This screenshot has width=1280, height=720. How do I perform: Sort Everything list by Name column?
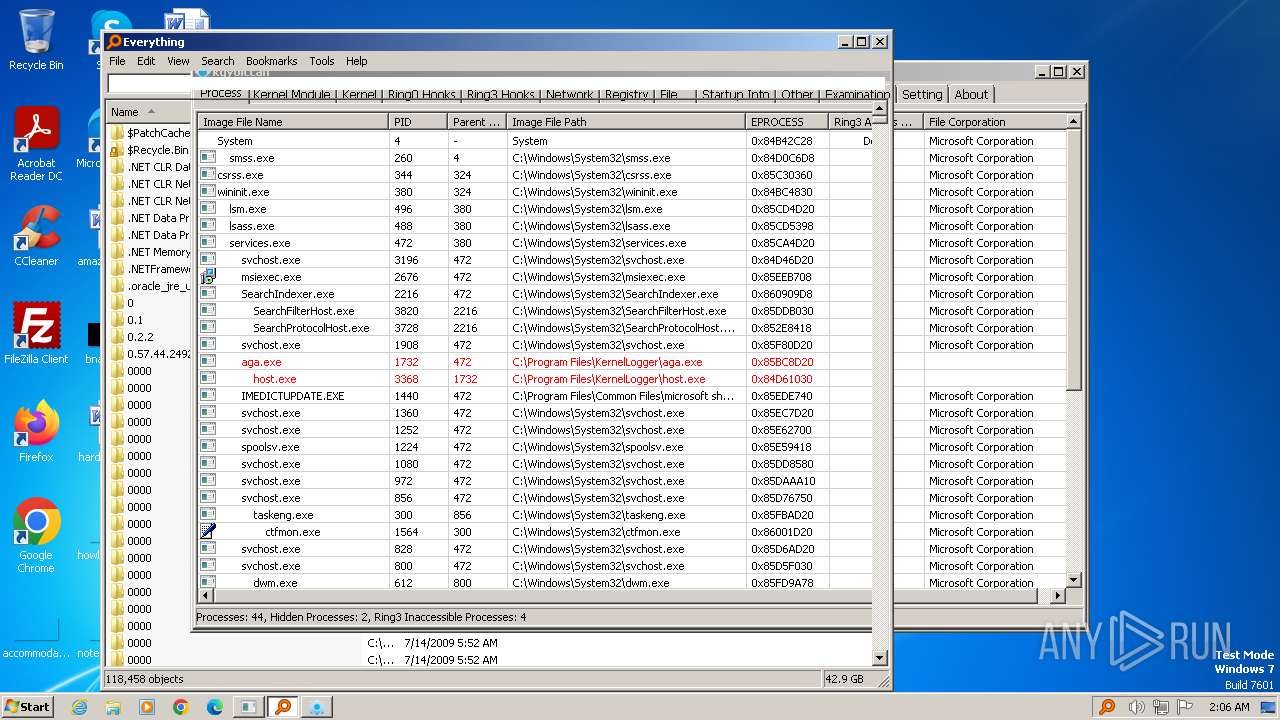click(148, 112)
